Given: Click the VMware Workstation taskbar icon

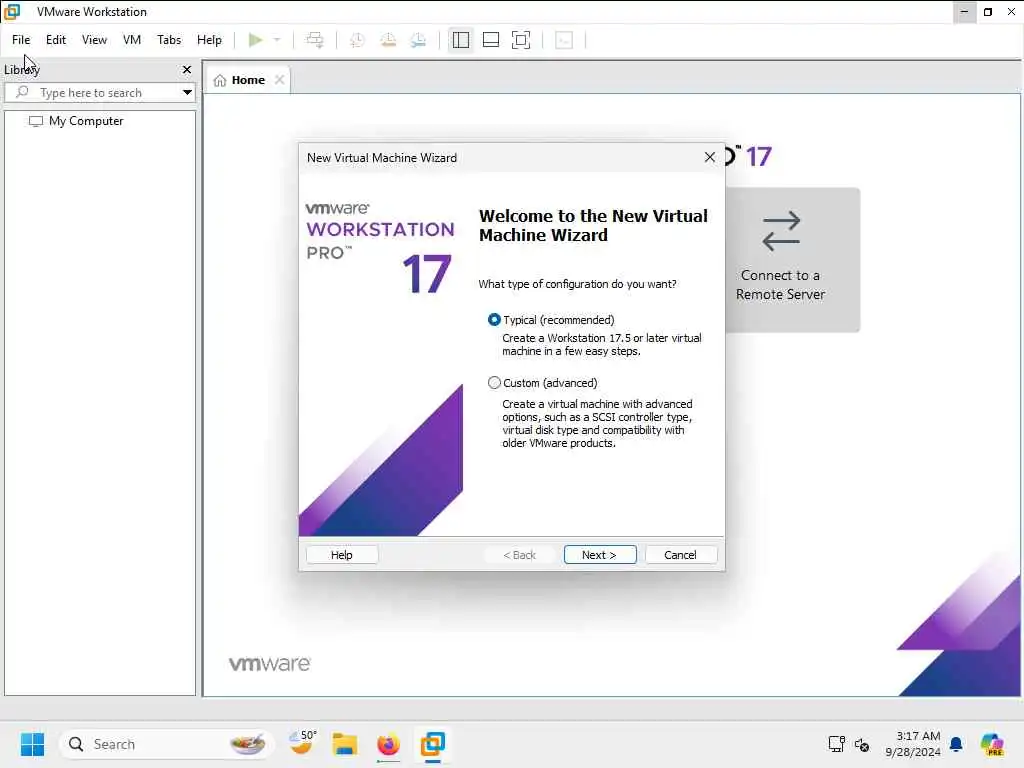Looking at the screenshot, I should [x=432, y=744].
